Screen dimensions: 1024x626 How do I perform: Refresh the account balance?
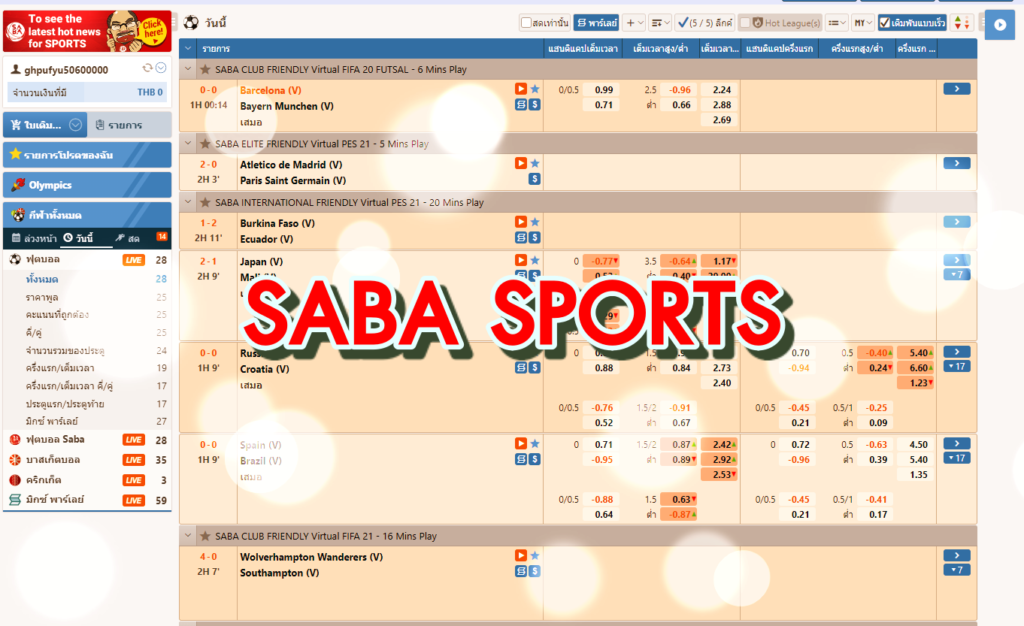148,68
